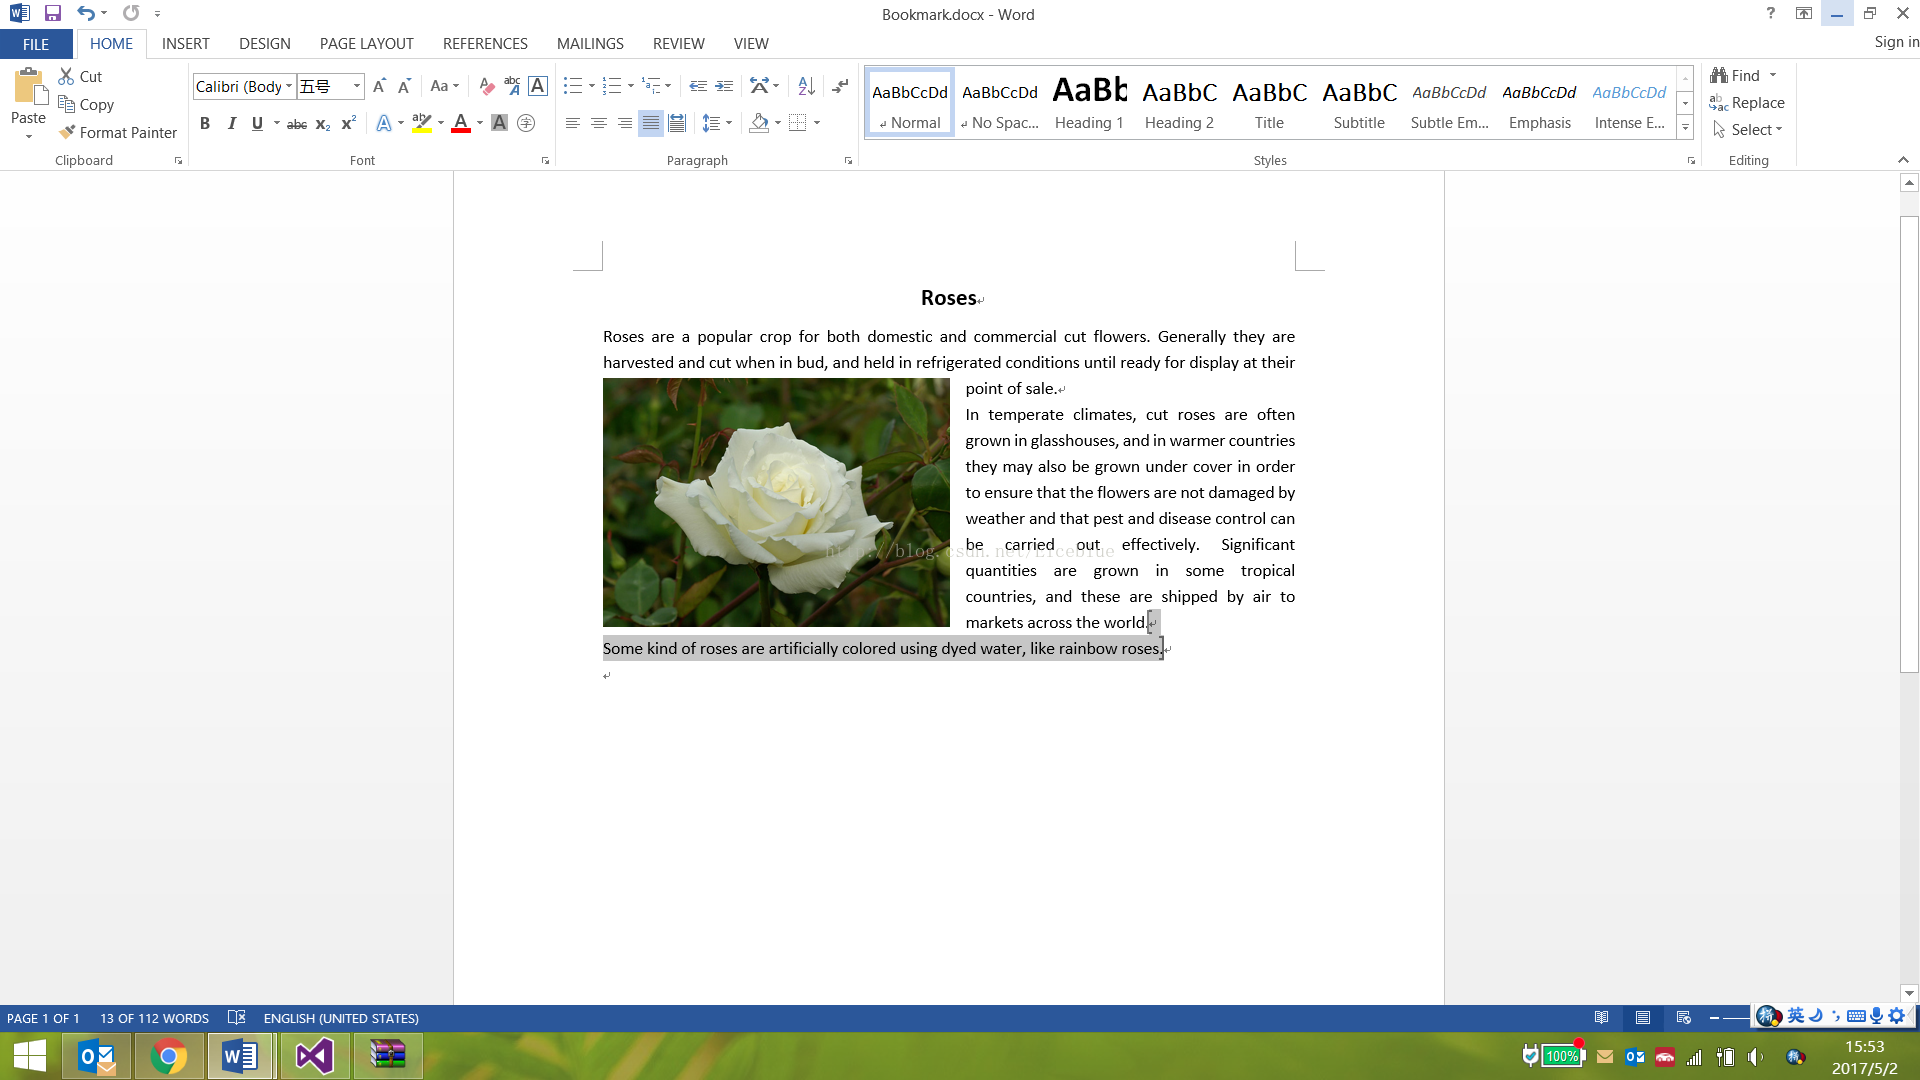The width and height of the screenshot is (1920, 1080).
Task: Open the Line Spacing dropdown
Action: pyautogui.click(x=717, y=123)
